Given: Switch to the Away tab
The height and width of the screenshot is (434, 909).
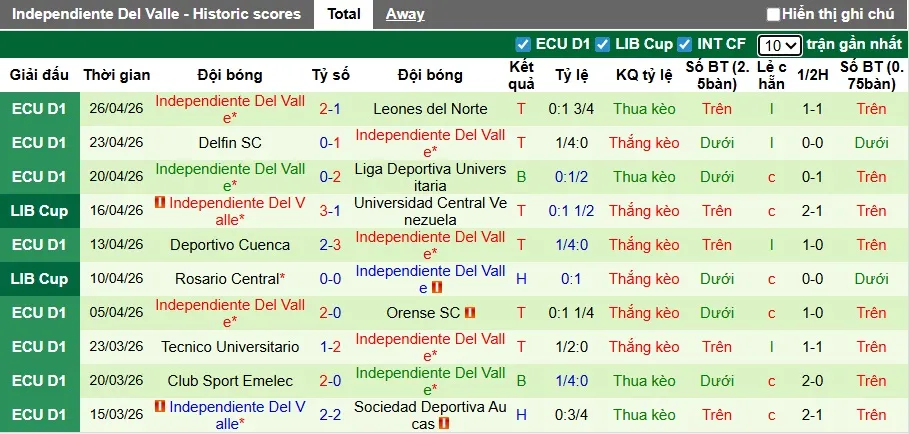Looking at the screenshot, I should [405, 14].
